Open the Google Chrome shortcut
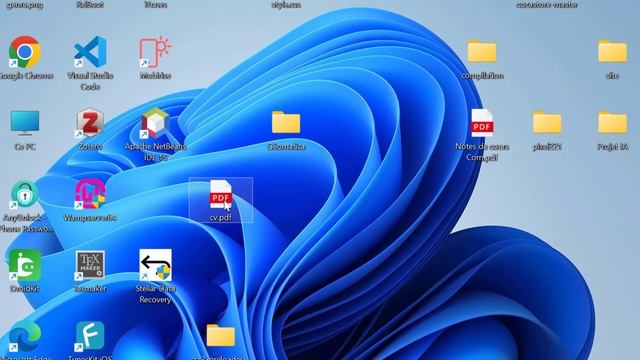640x360 pixels. point(25,52)
